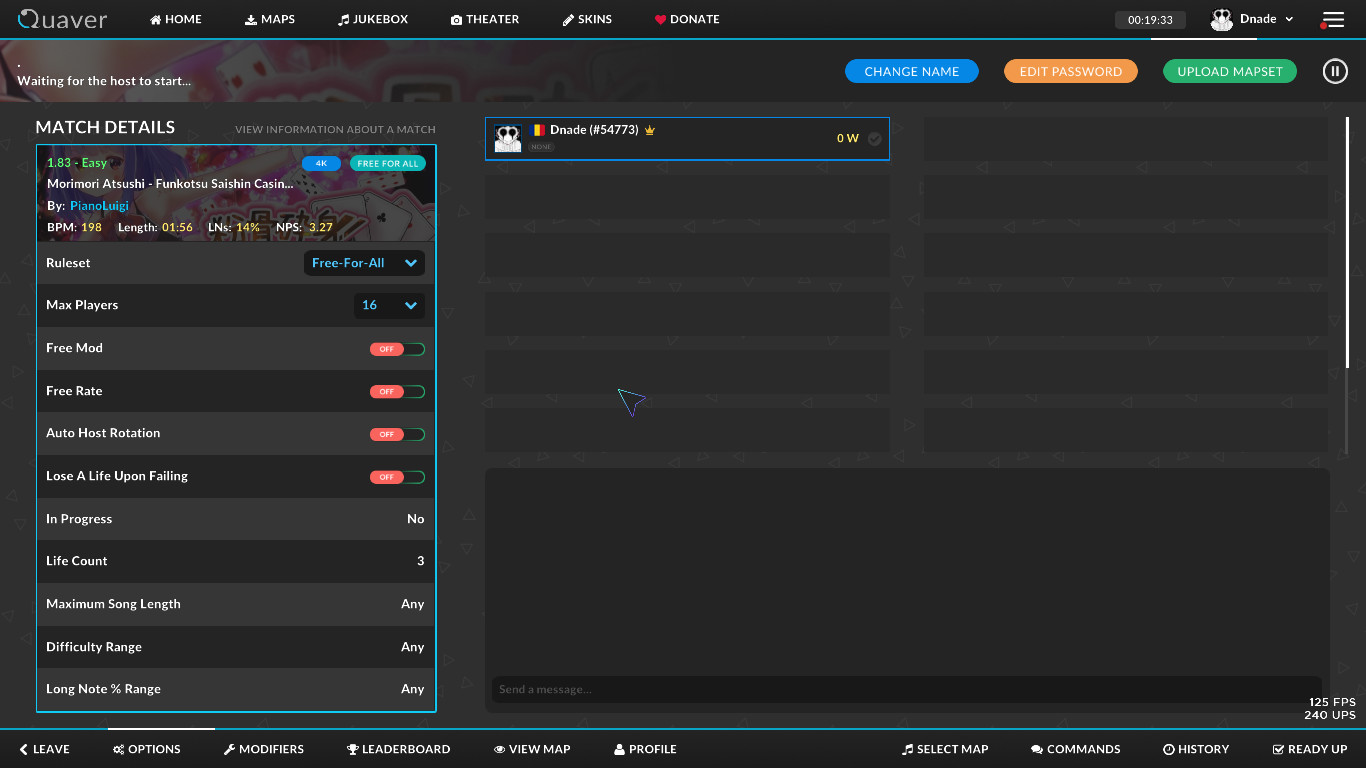Open the Jukebox from the top navigation
1366x768 pixels.
click(x=372, y=19)
